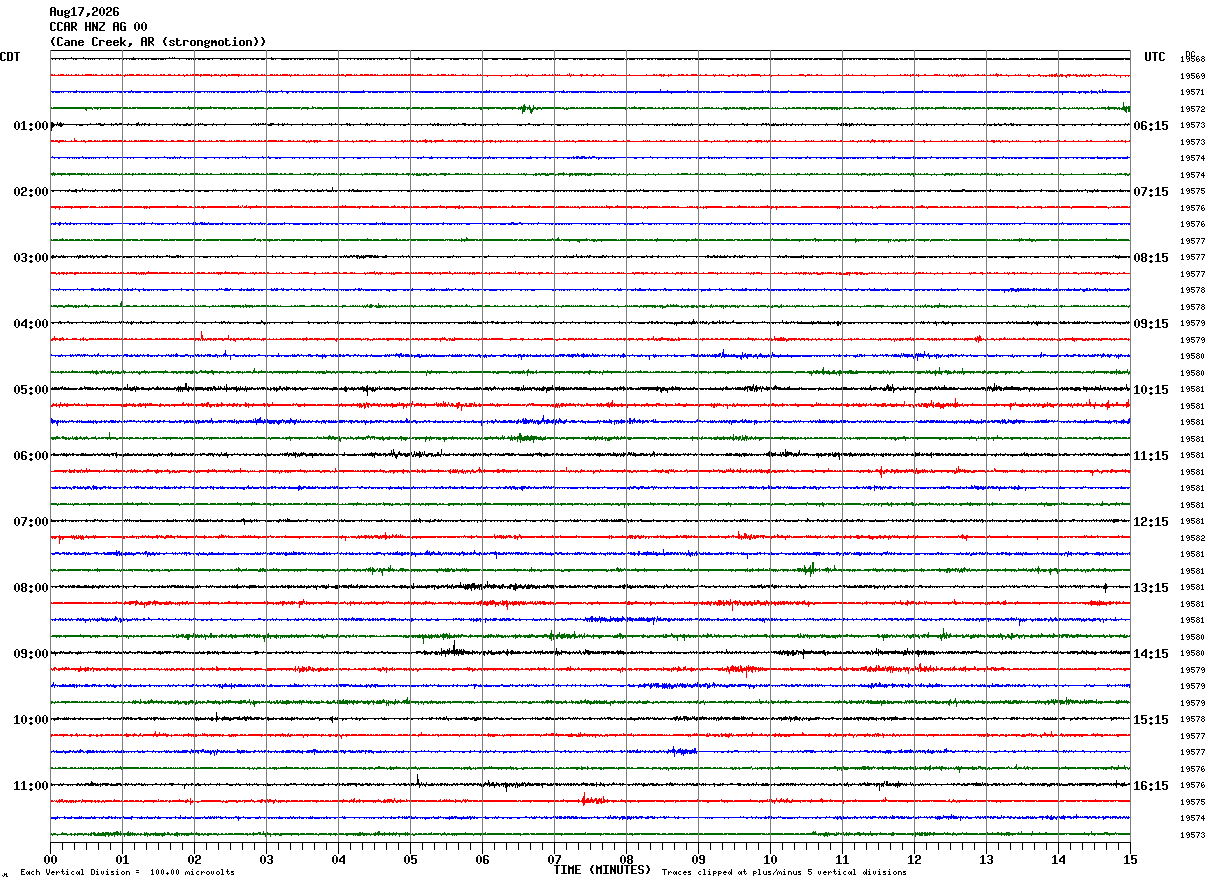Select minute 08 tick label on time axis
The height and width of the screenshot is (886, 1210).
click(x=626, y=859)
